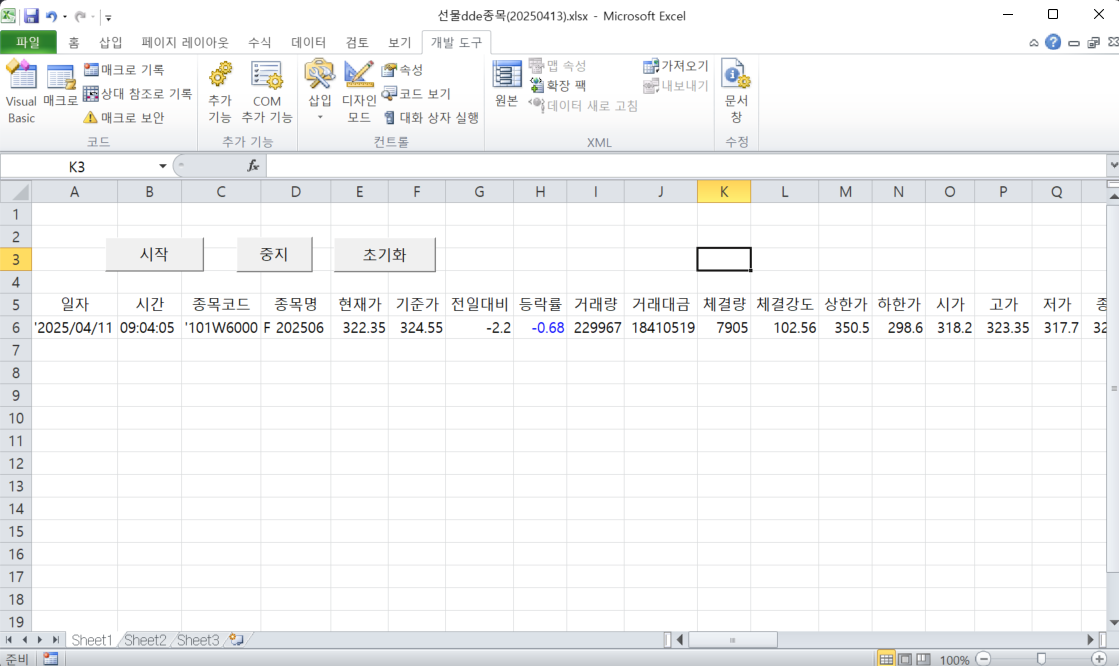Click the 초기화 button on the worksheet

click(384, 254)
